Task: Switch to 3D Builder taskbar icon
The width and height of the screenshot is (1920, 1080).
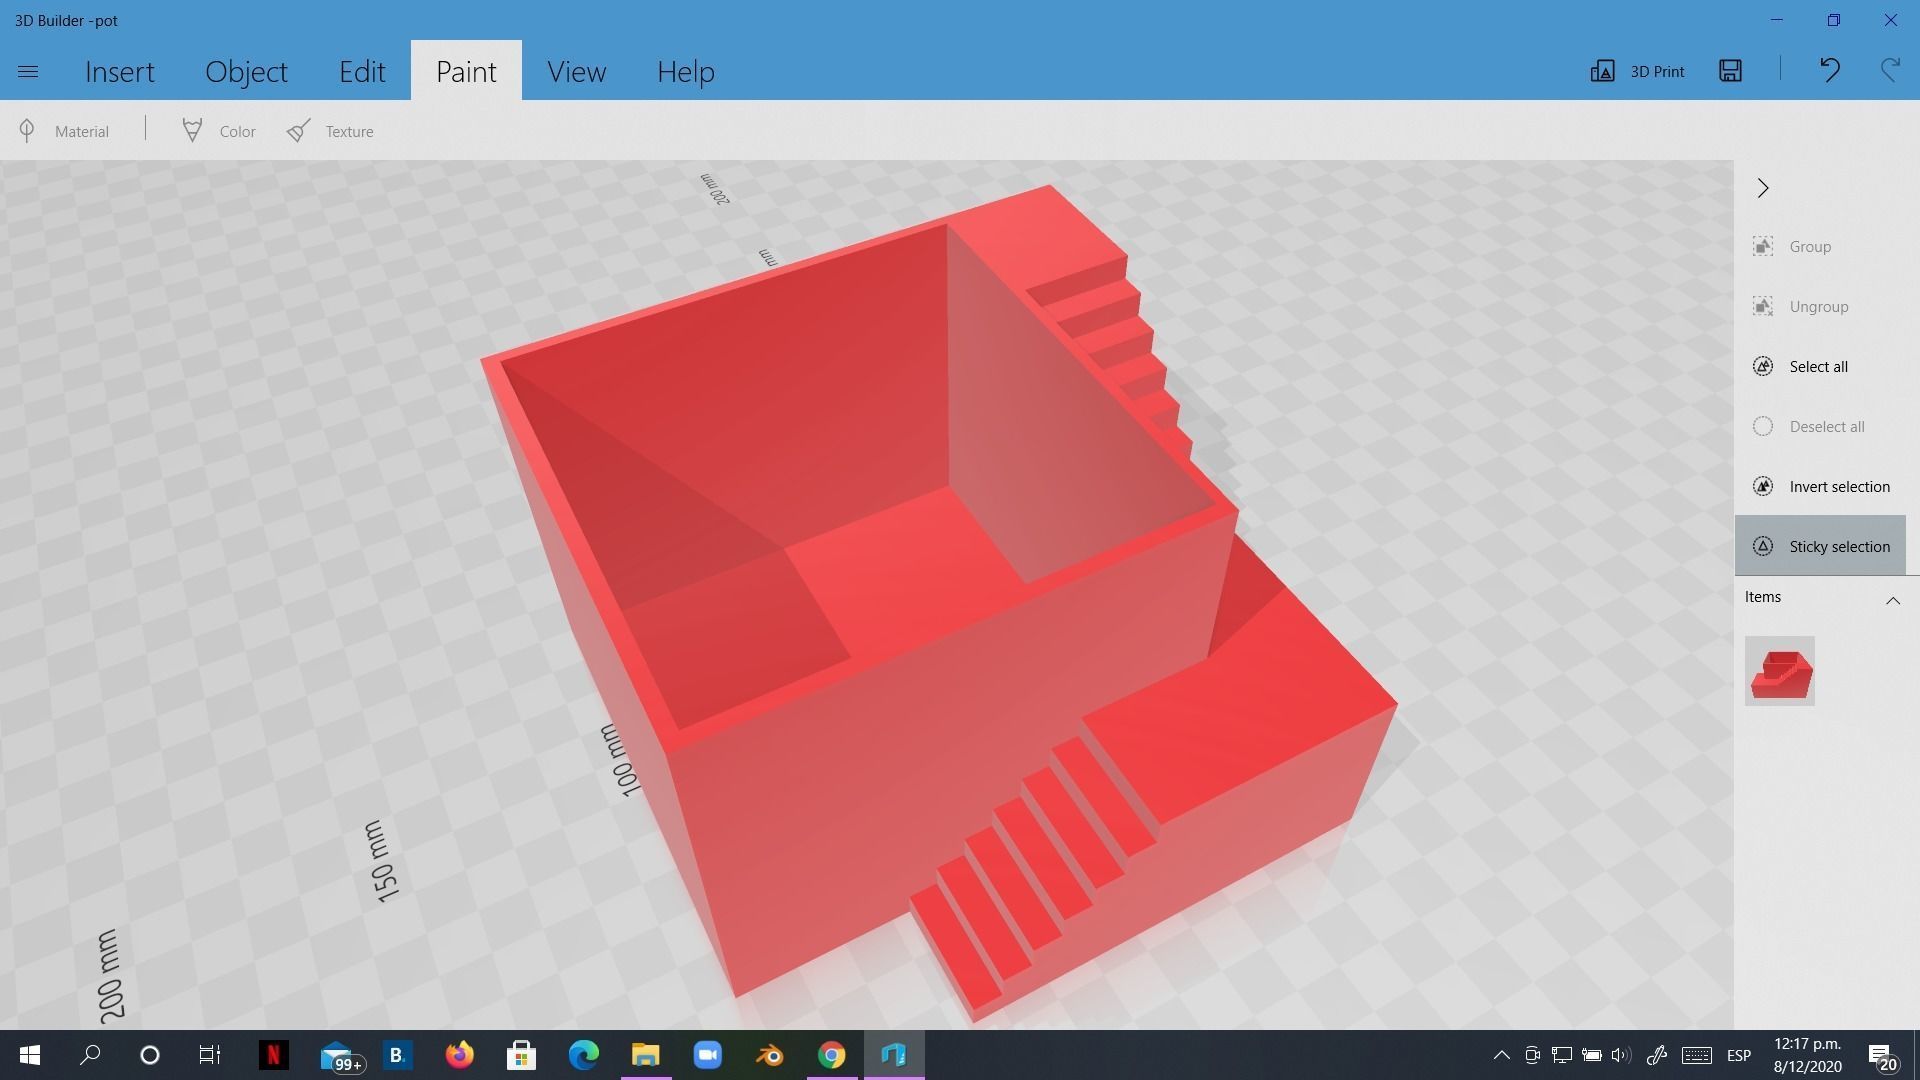Action: click(894, 1055)
